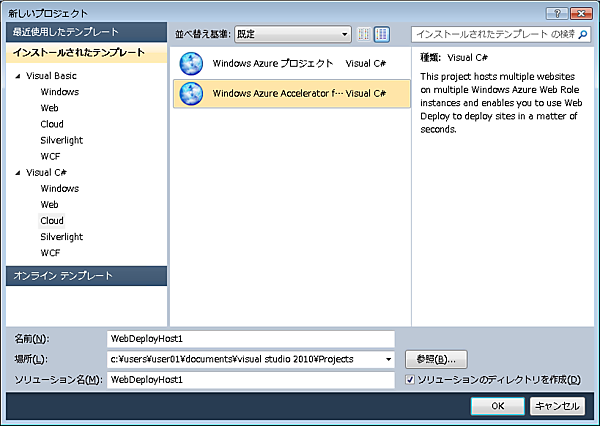Select the Visual C# tree label

tap(46, 173)
